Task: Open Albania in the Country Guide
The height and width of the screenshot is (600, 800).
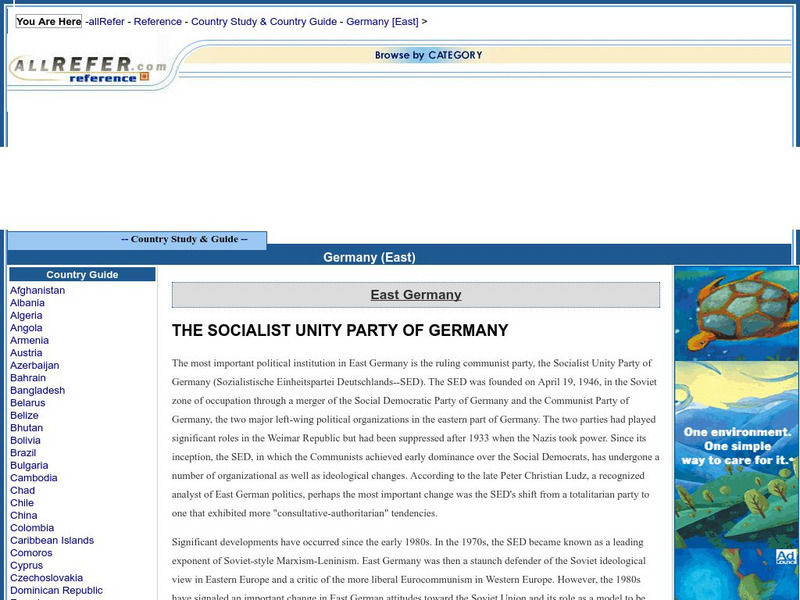Action: coord(28,303)
